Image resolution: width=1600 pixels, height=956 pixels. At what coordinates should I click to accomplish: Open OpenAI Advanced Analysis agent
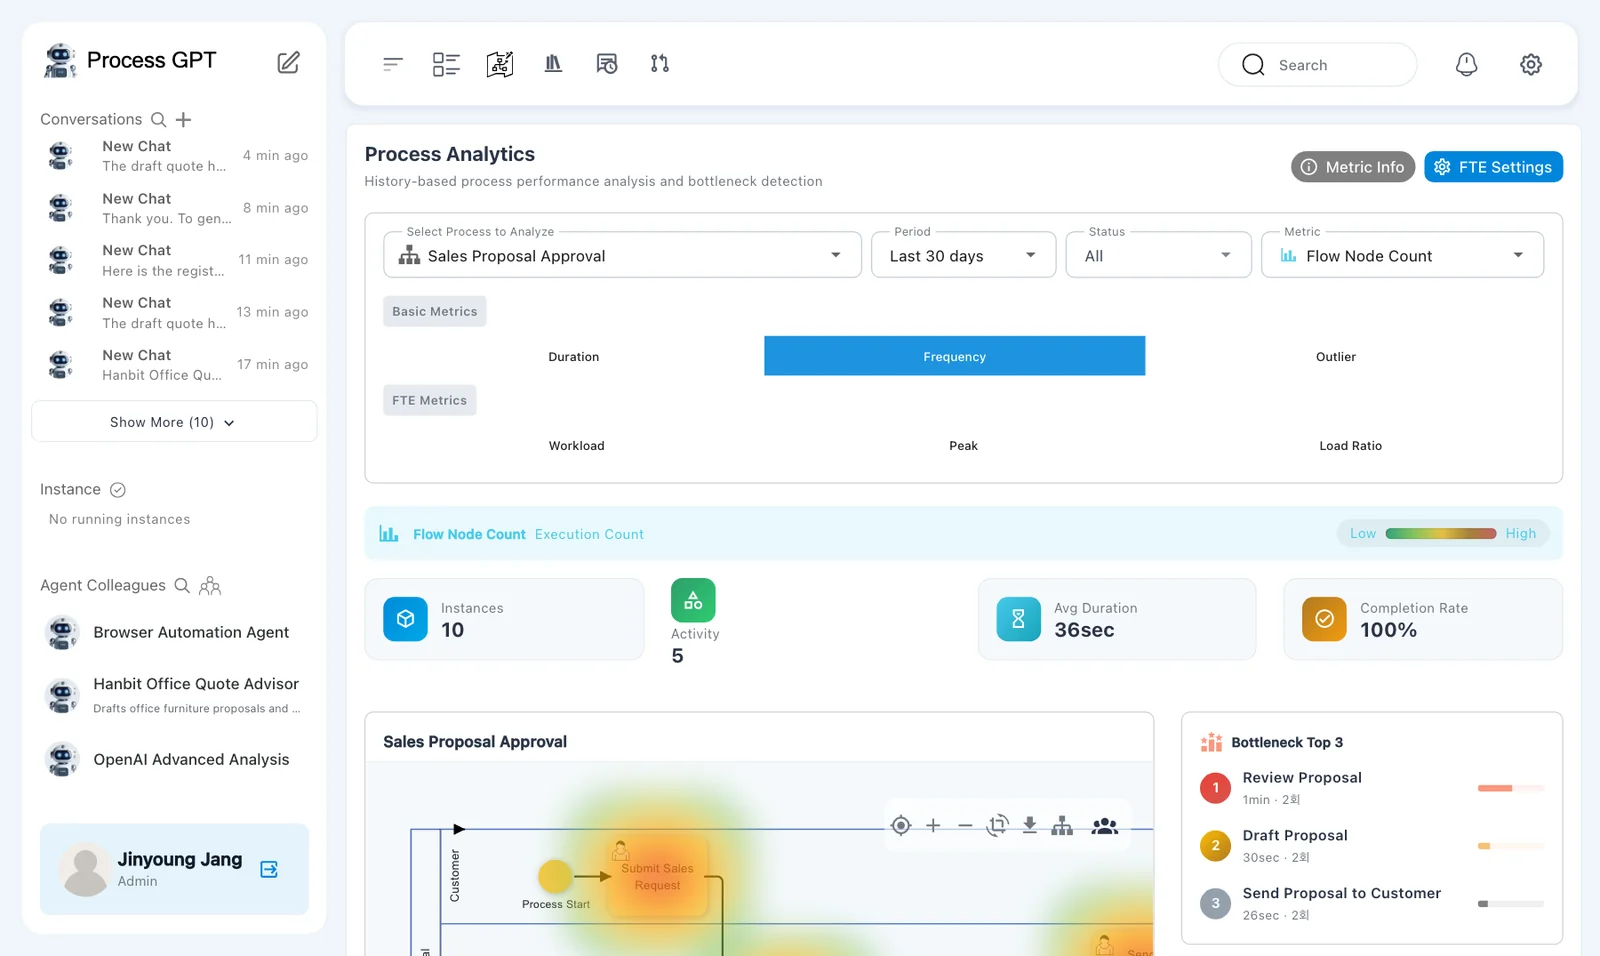[174, 760]
